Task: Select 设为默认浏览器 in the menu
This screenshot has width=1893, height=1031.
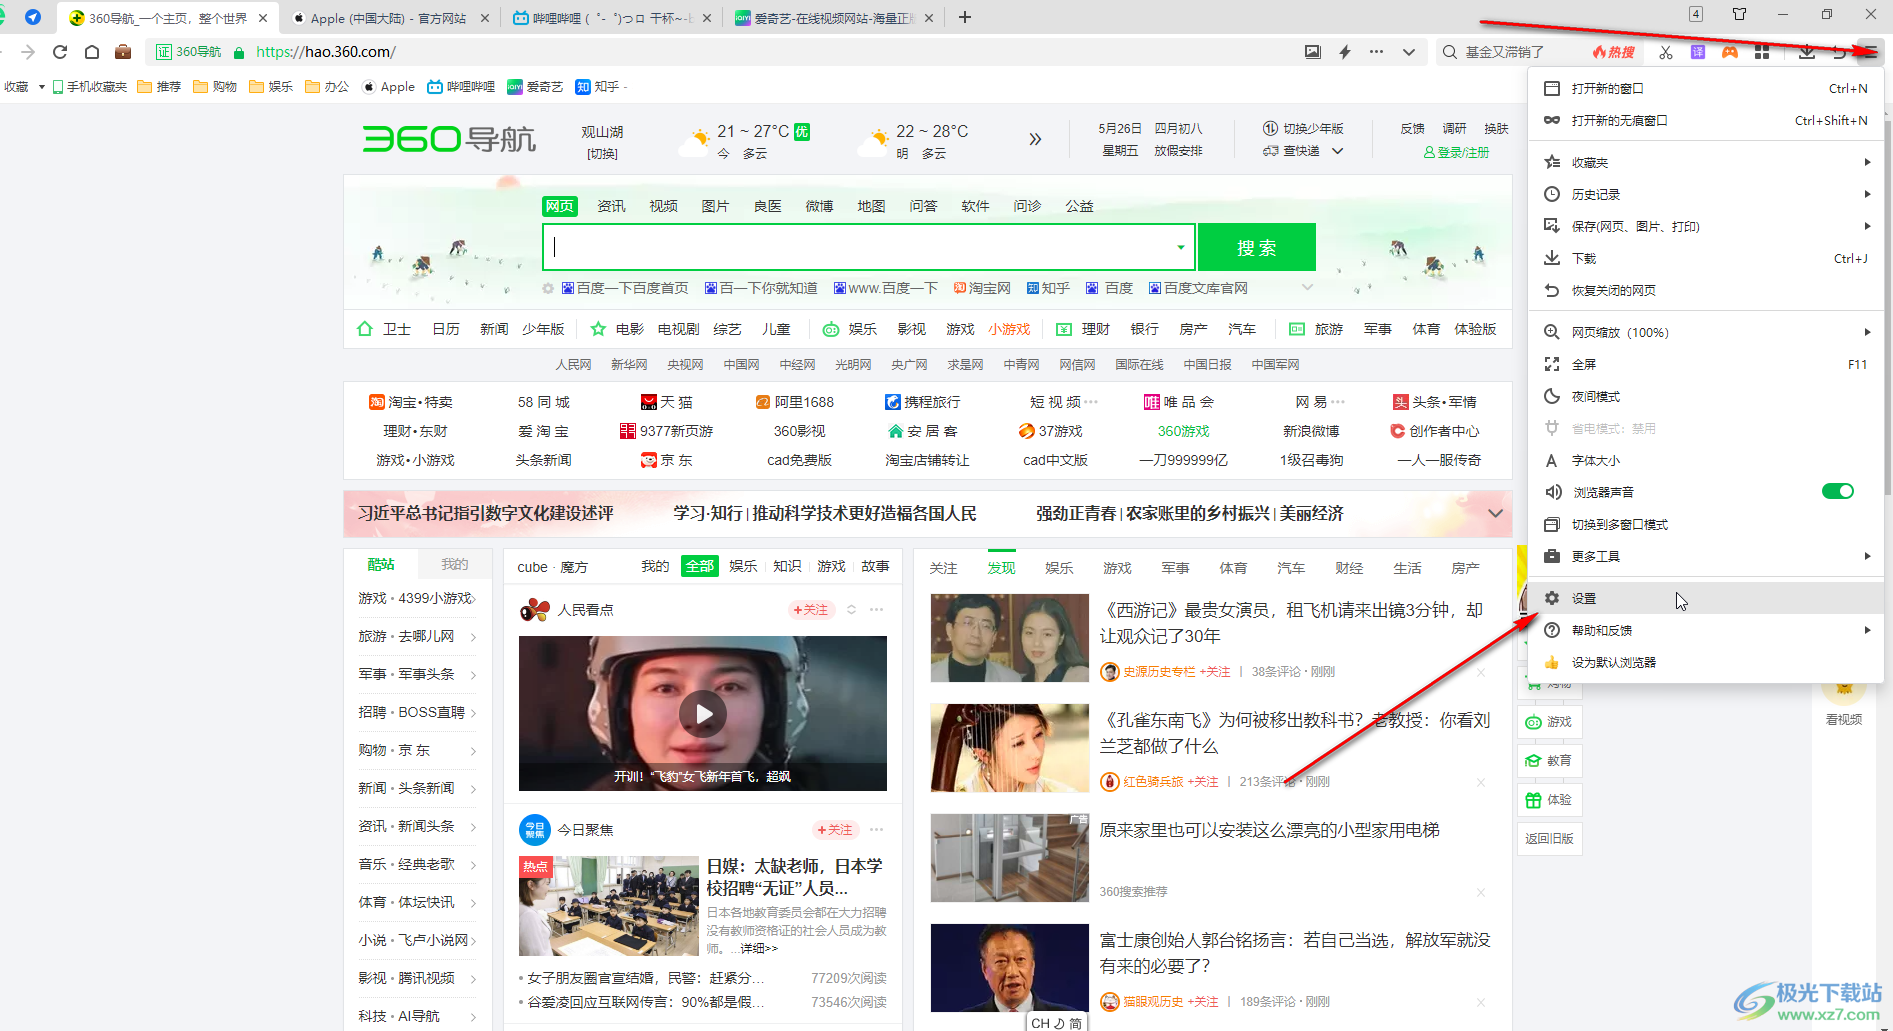Action: [x=1705, y=662]
